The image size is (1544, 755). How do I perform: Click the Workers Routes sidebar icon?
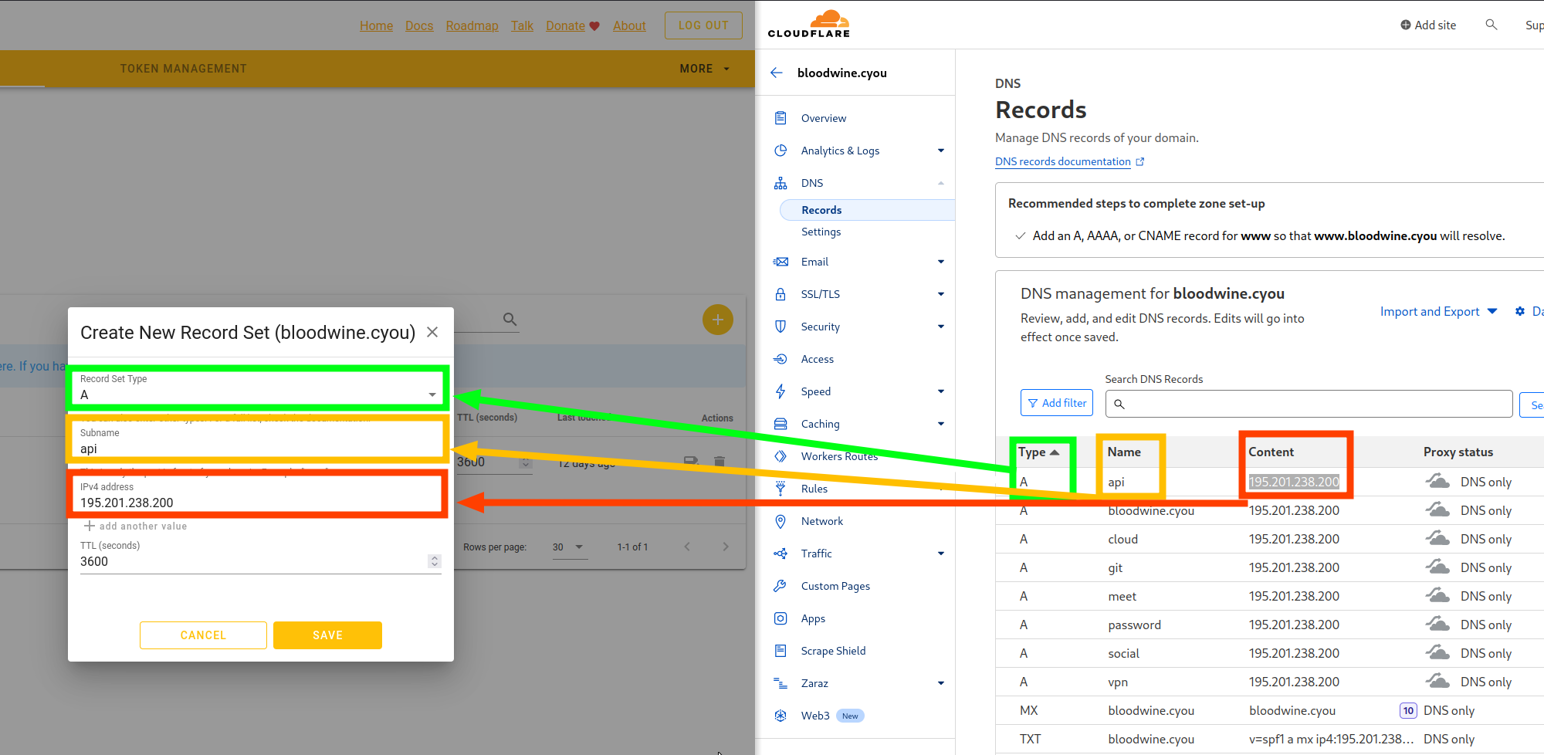pos(781,456)
